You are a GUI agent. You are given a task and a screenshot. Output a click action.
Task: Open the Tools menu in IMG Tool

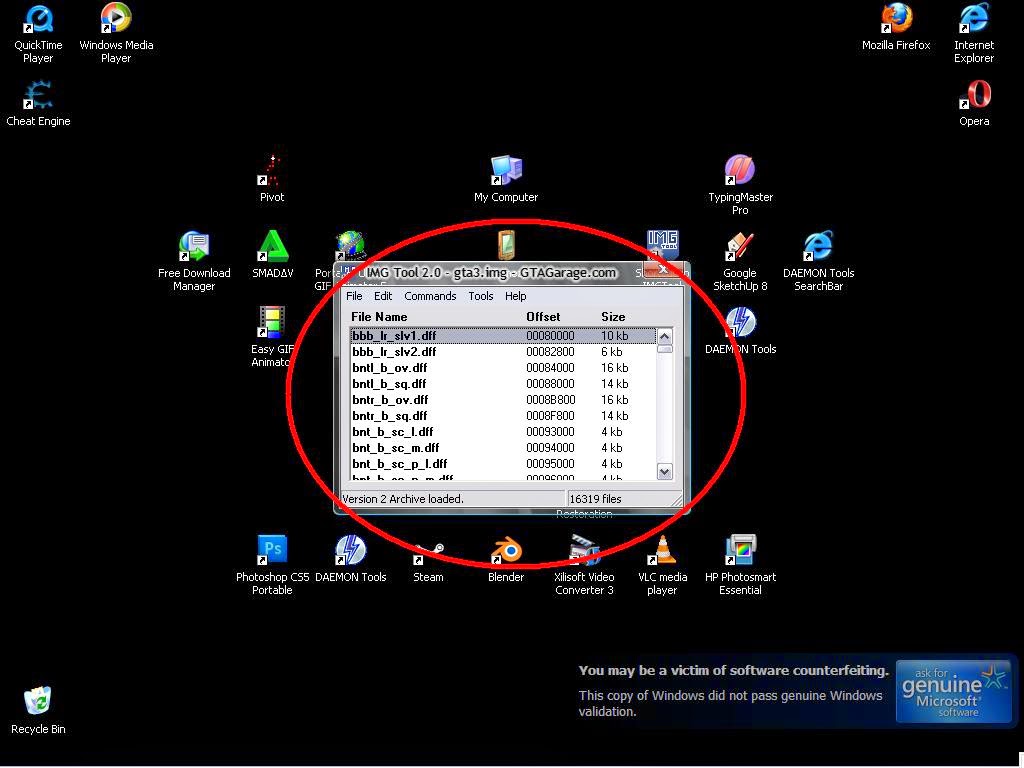click(x=481, y=296)
